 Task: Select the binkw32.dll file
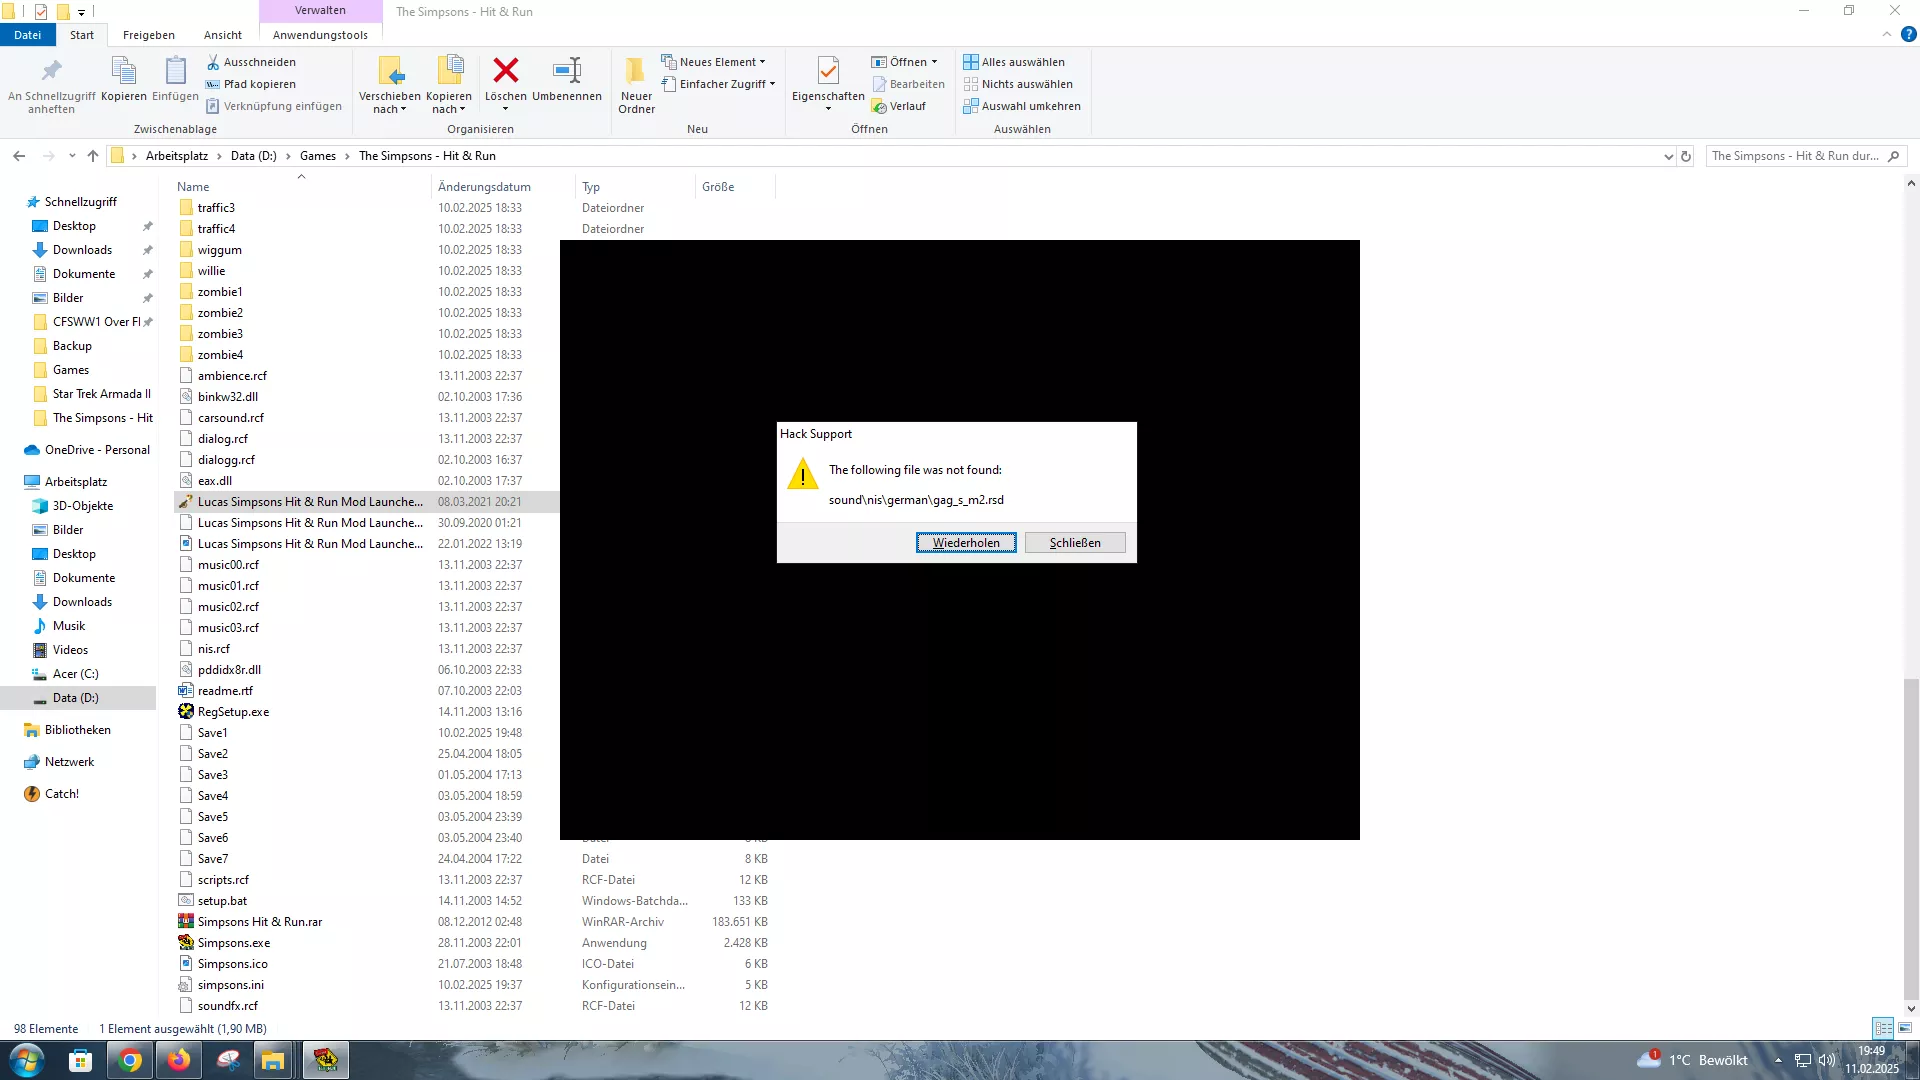(228, 397)
